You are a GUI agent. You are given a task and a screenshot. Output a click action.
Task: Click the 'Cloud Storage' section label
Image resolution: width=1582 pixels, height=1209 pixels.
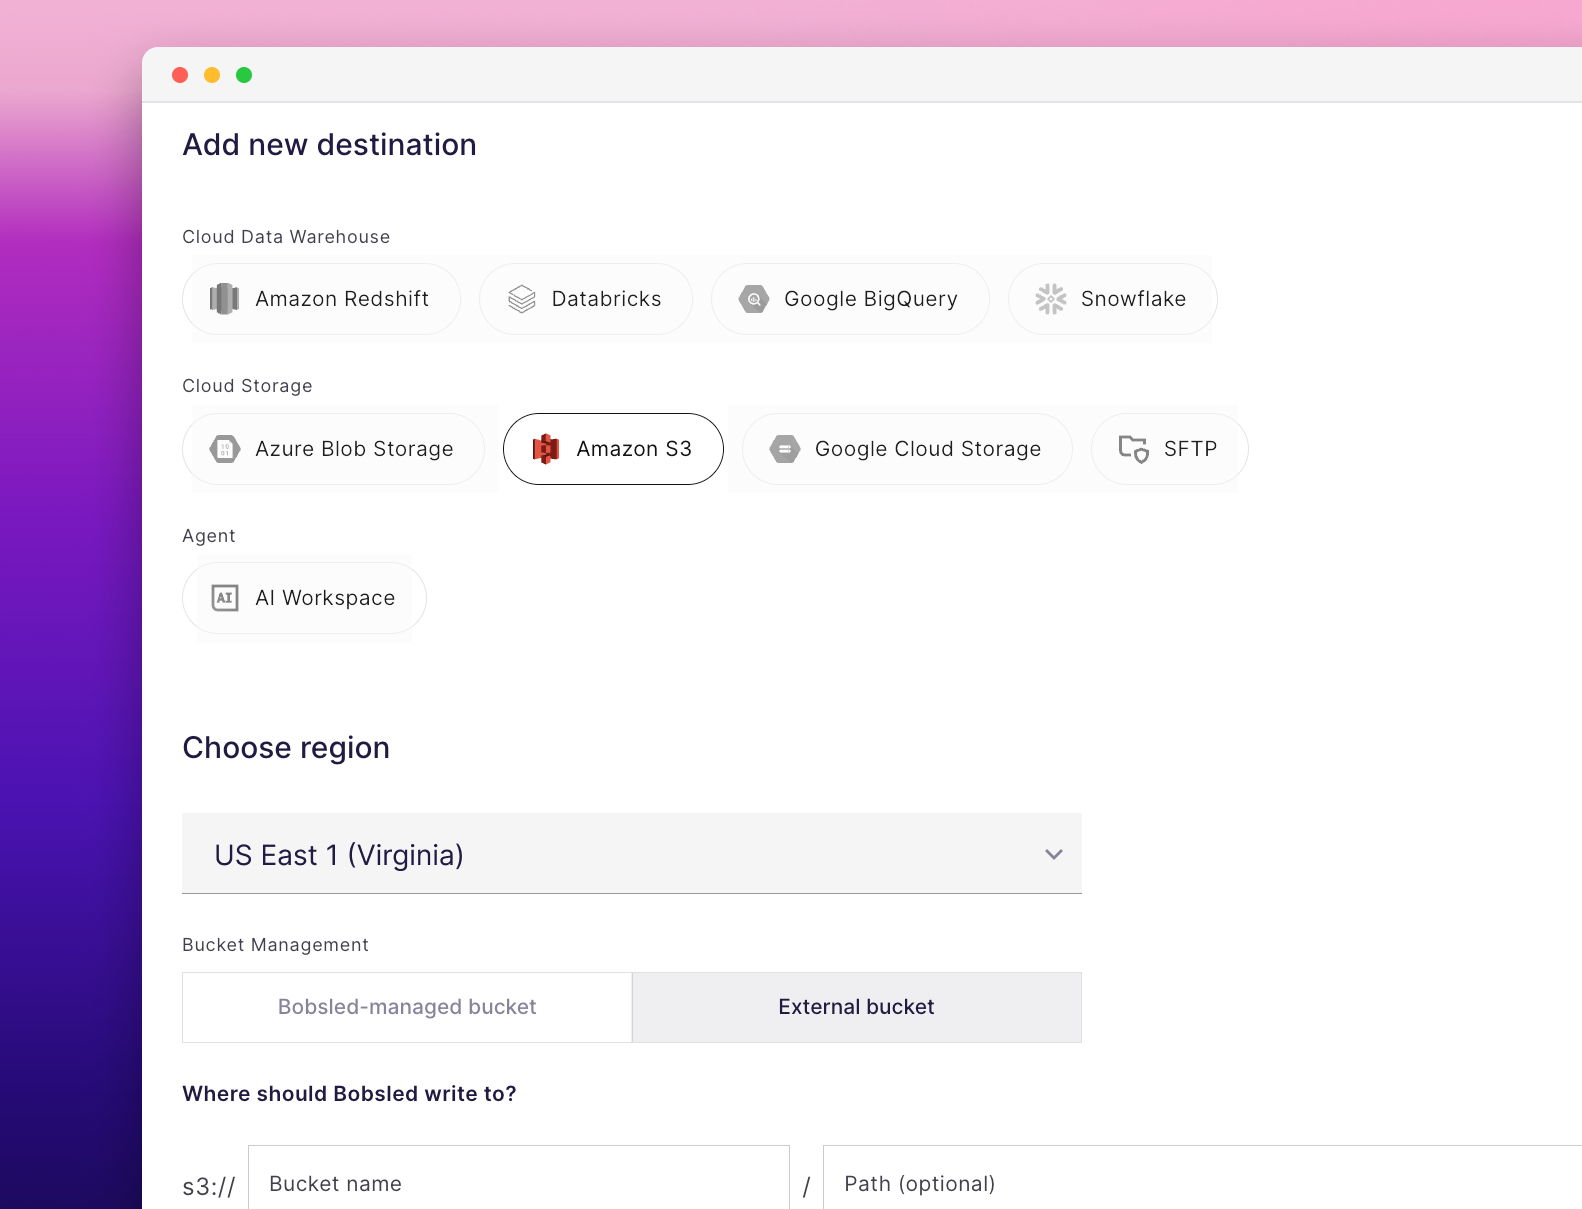pos(247,386)
